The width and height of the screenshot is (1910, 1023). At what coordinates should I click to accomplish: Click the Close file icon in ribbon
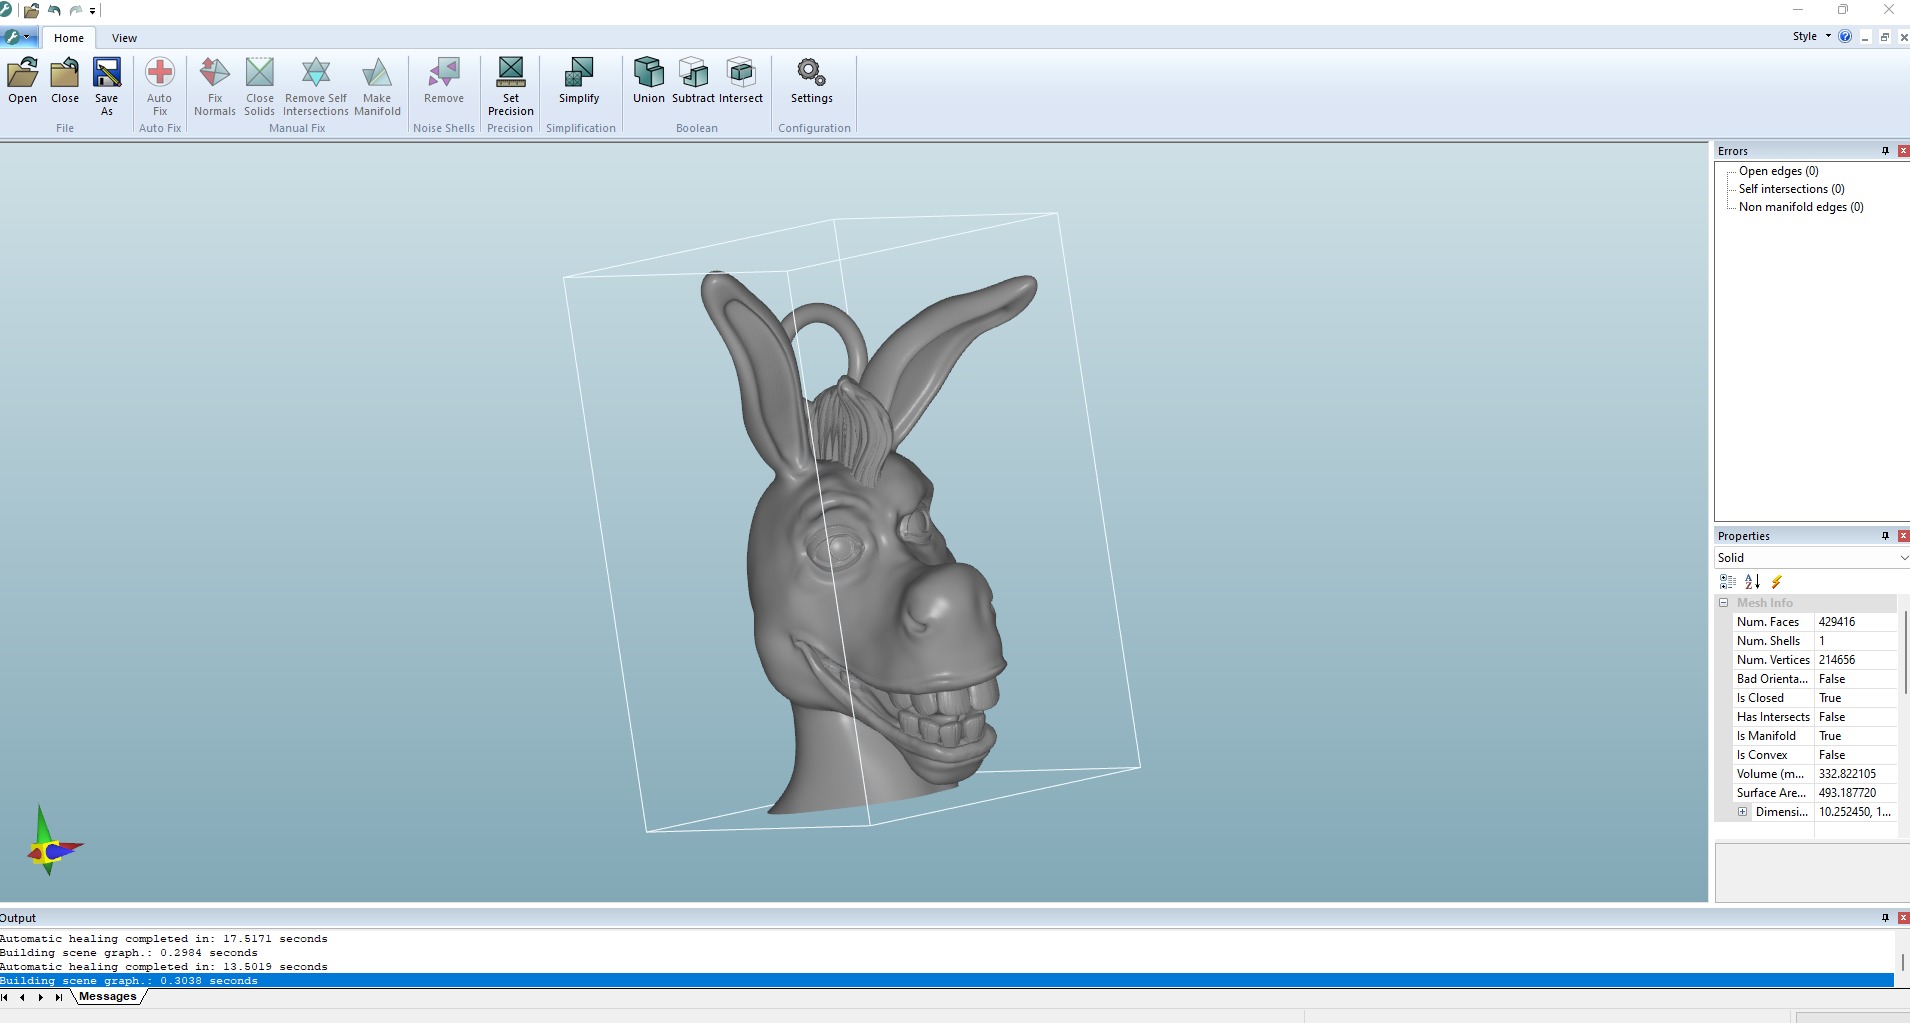pyautogui.click(x=65, y=81)
